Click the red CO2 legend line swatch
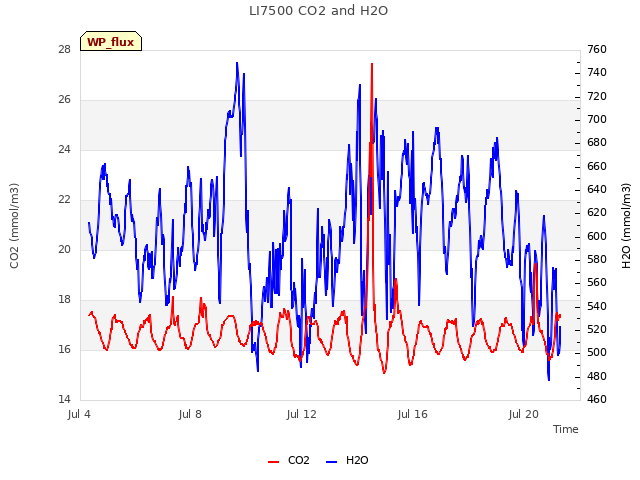 coord(273,462)
